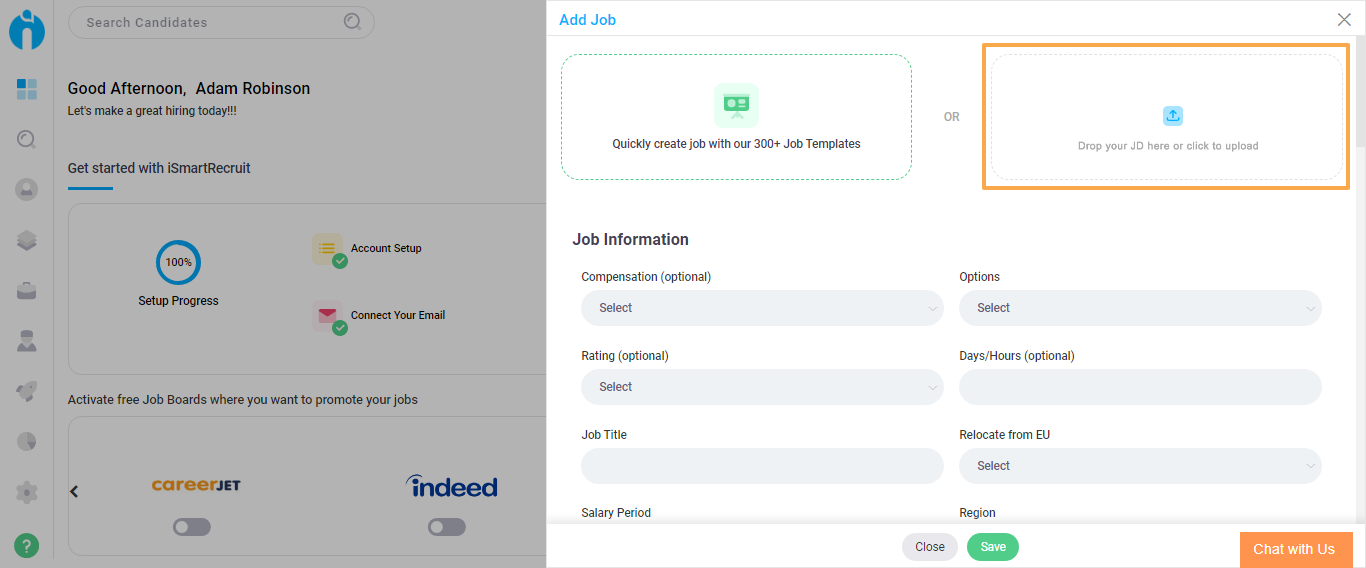Open the briefcase jobs icon in sidebar
The height and width of the screenshot is (568, 1366).
(27, 291)
